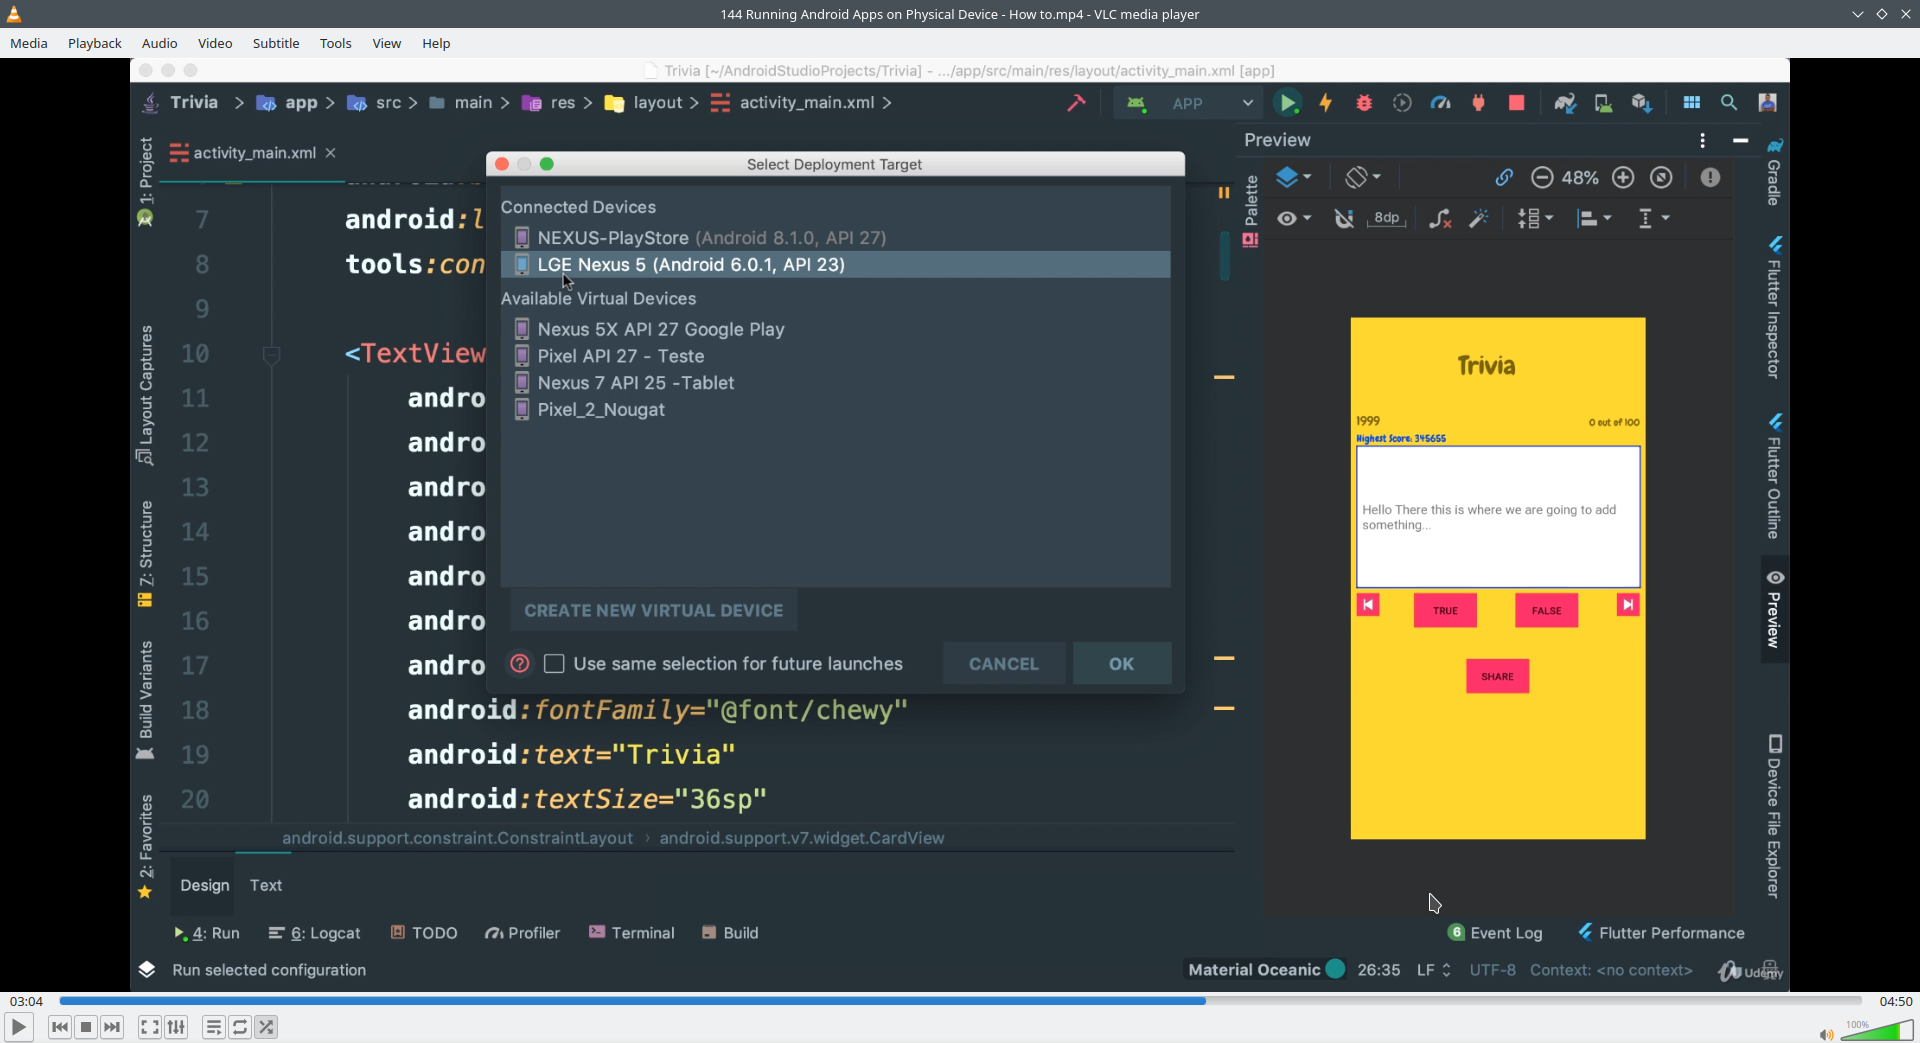Open the Preview panel options kebab menu
Screen dimensions: 1920x1043
[x=1702, y=141]
